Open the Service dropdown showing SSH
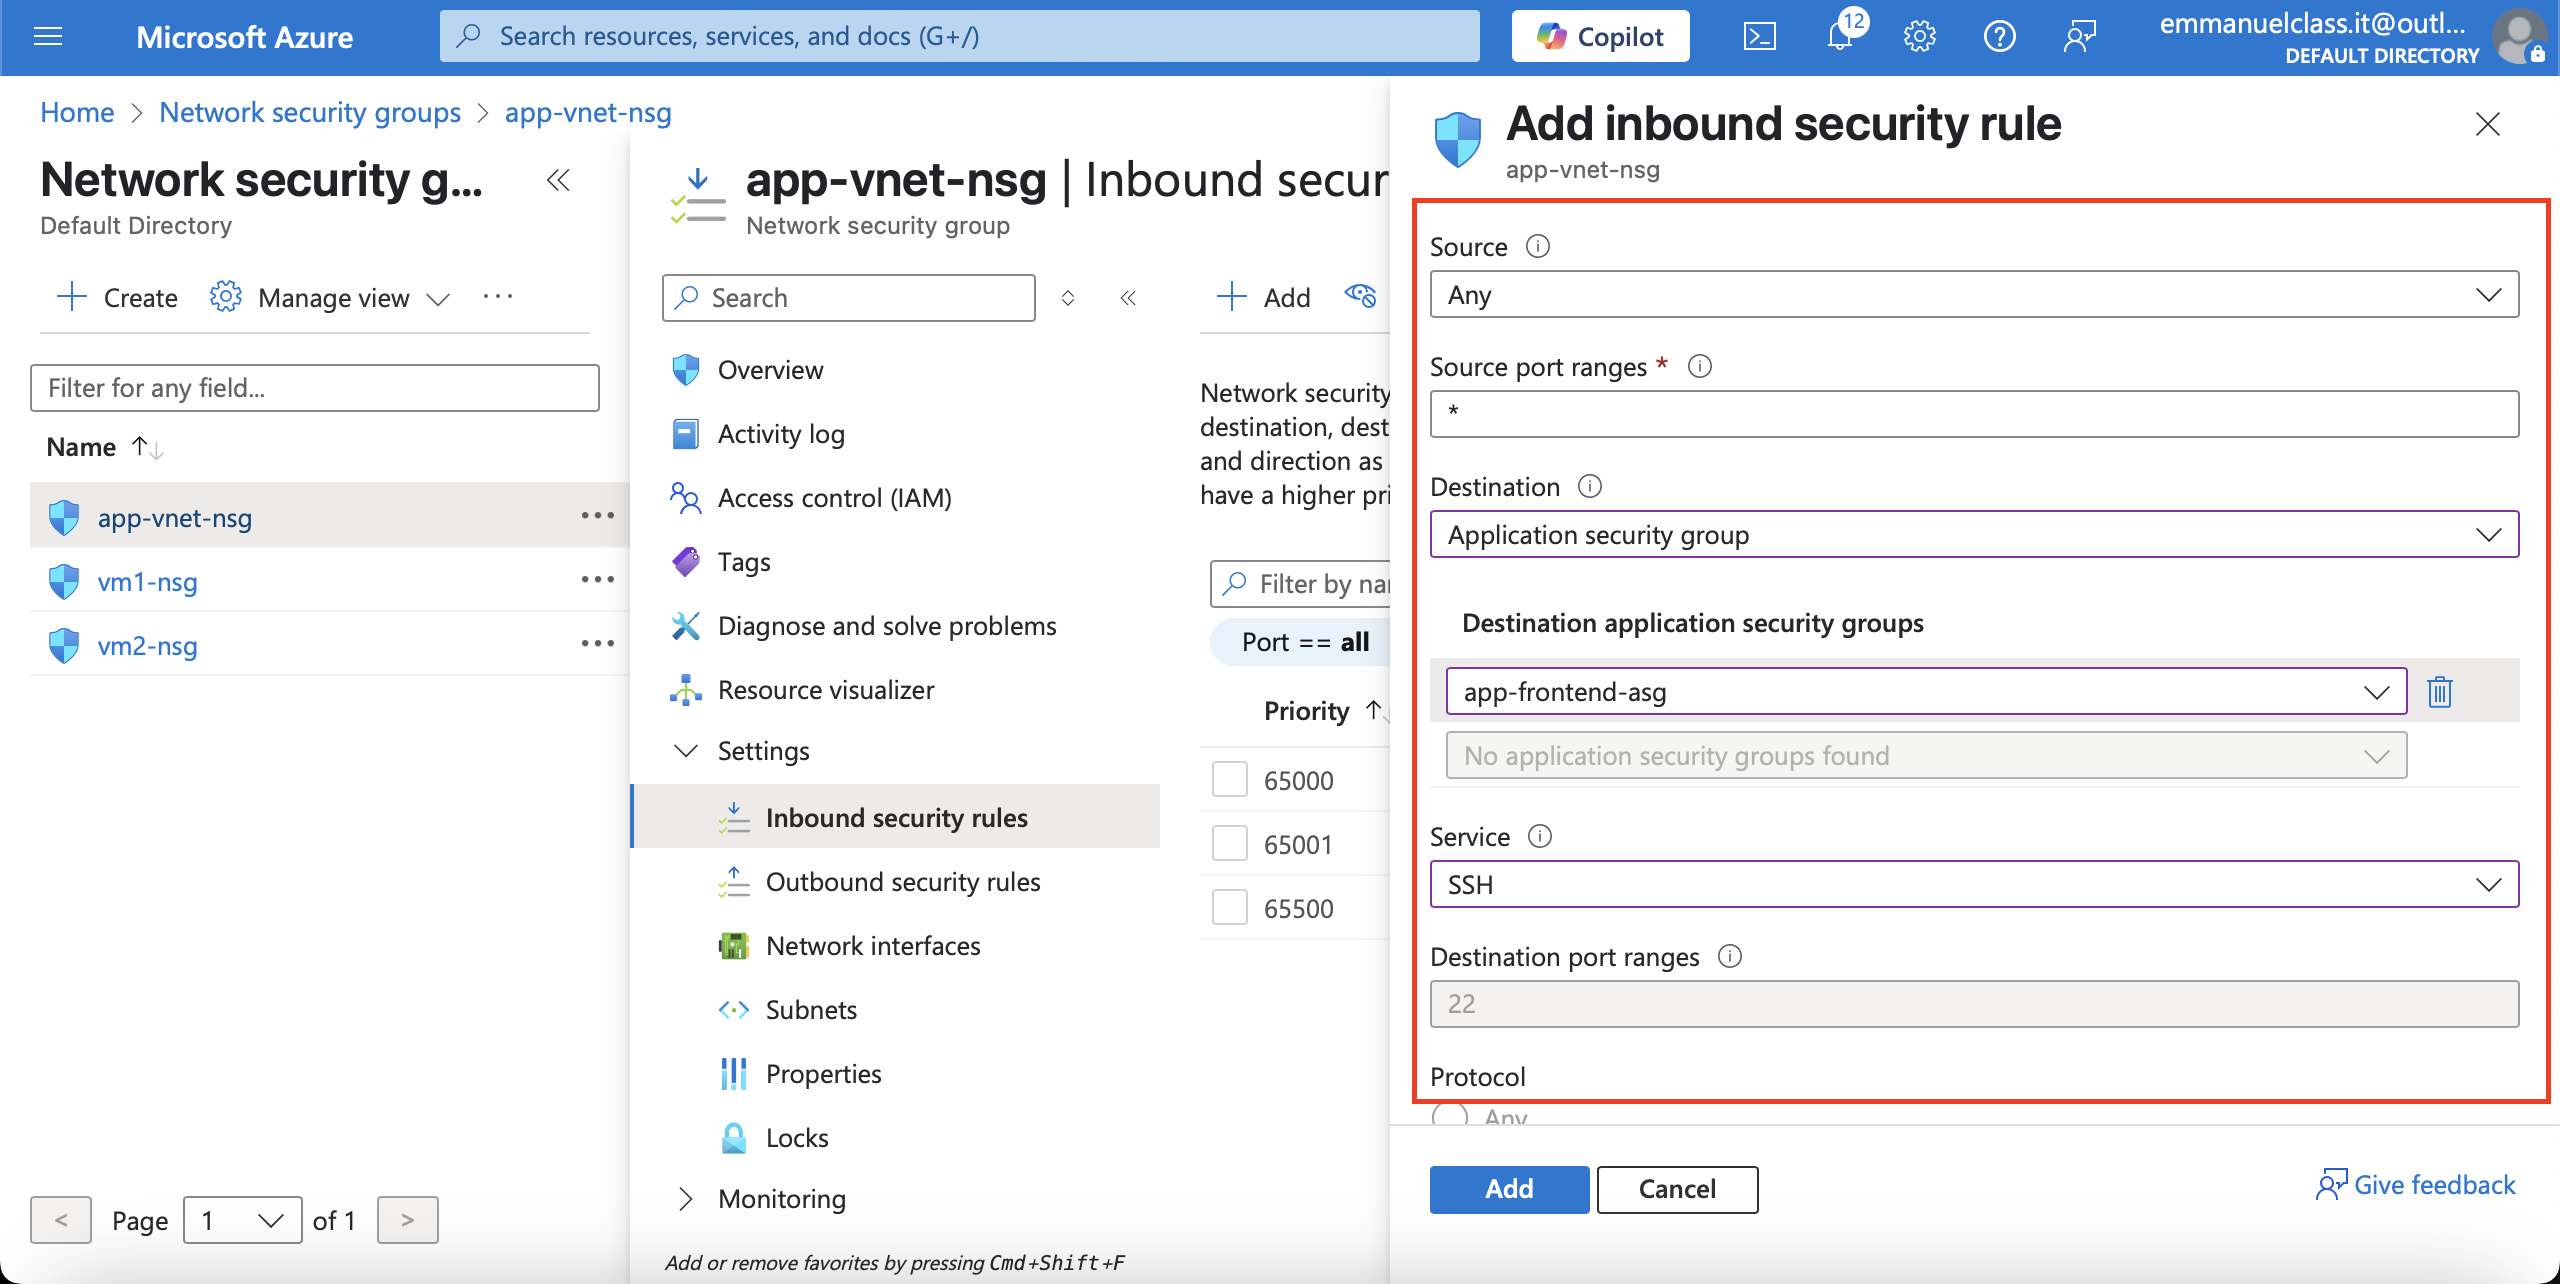The width and height of the screenshot is (2560, 1284). pyautogui.click(x=1974, y=885)
